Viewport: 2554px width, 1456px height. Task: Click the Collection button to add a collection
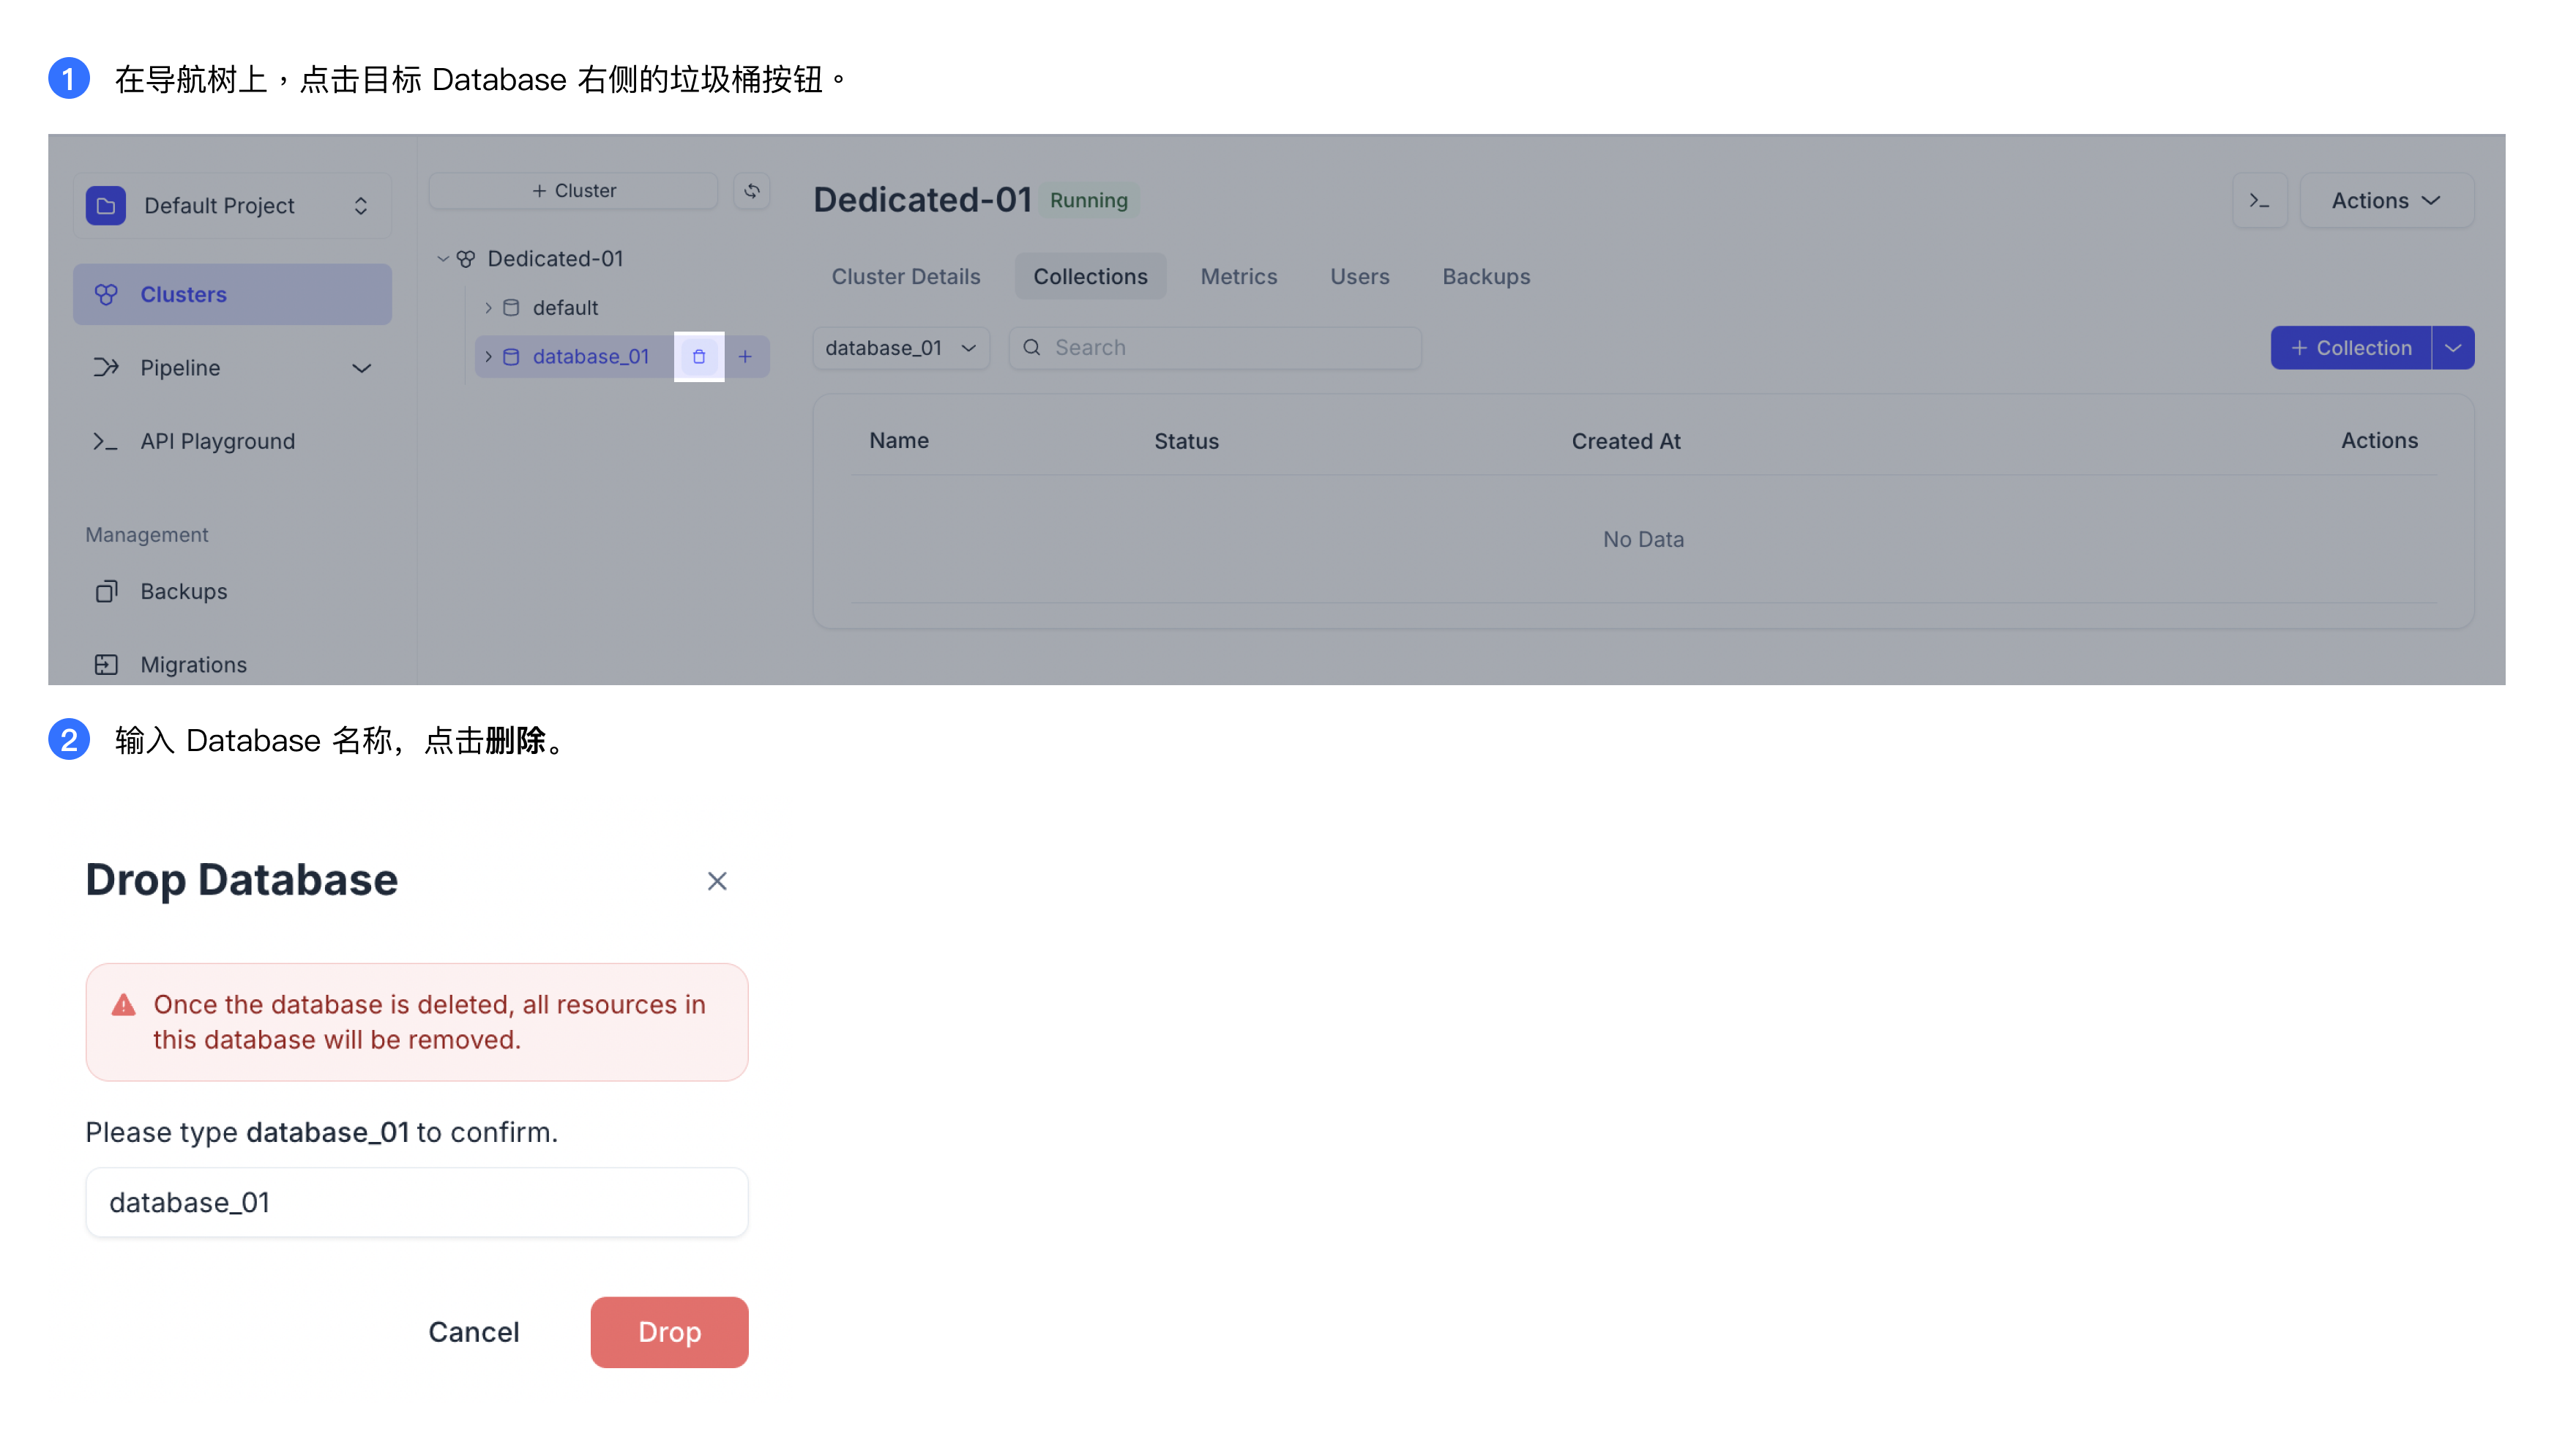point(2351,347)
